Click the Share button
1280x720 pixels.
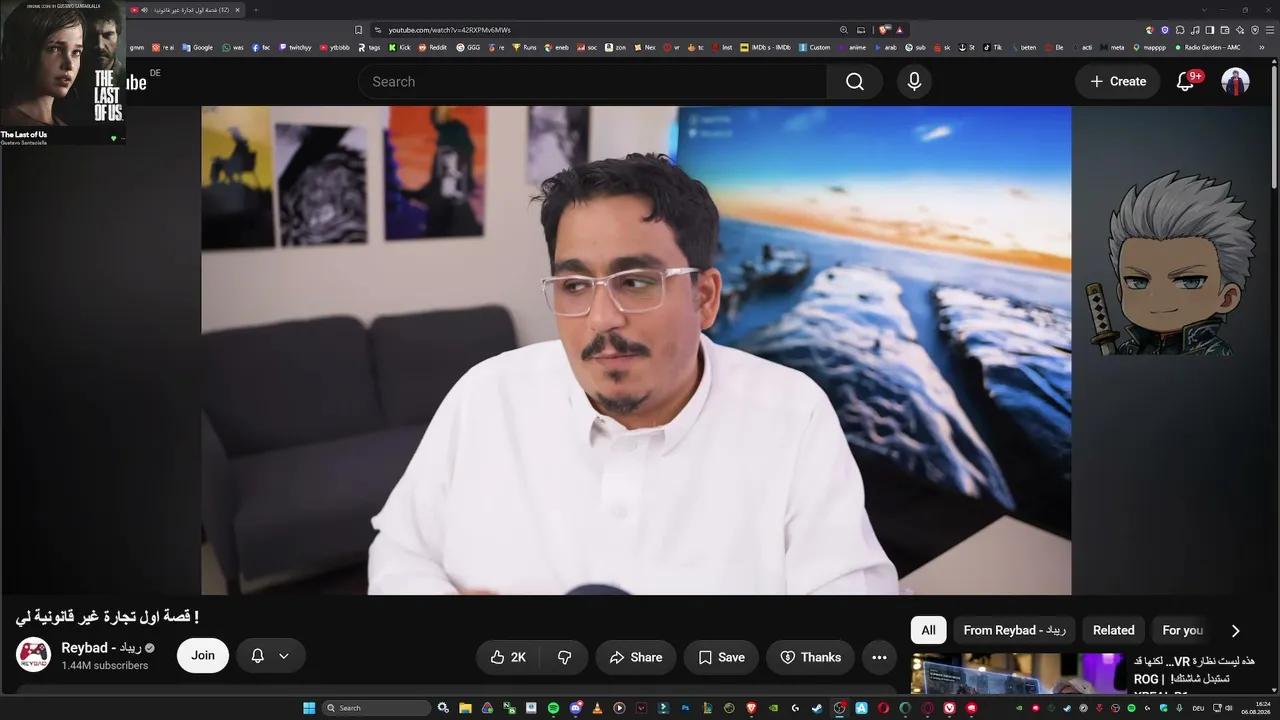pyautogui.click(x=636, y=657)
